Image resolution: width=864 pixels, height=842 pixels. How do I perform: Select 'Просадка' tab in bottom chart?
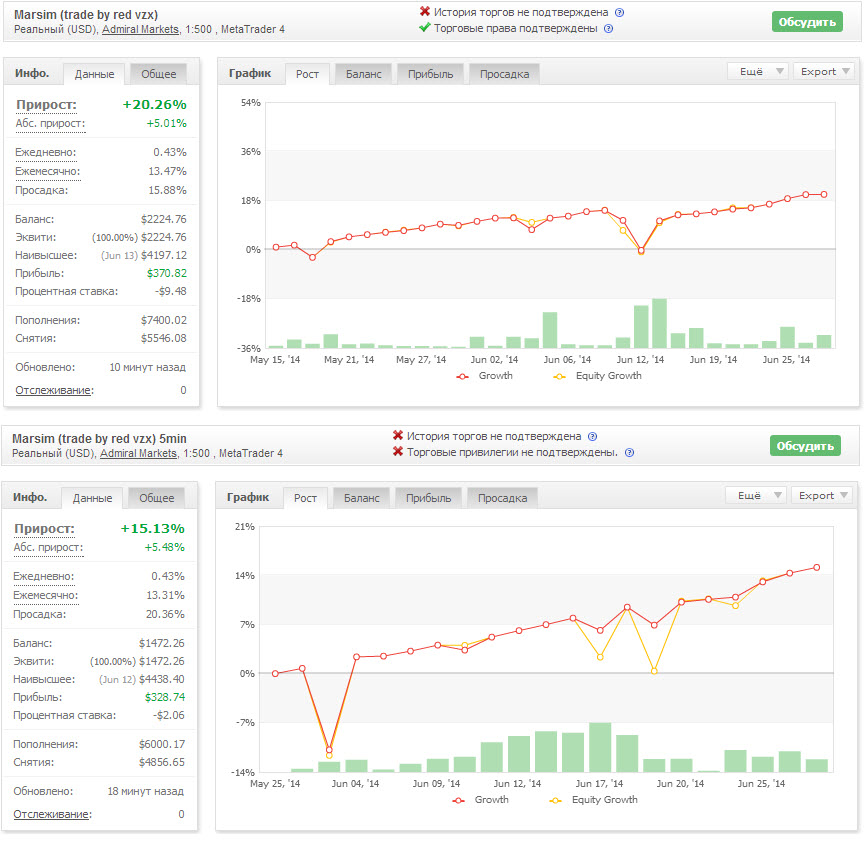point(503,498)
